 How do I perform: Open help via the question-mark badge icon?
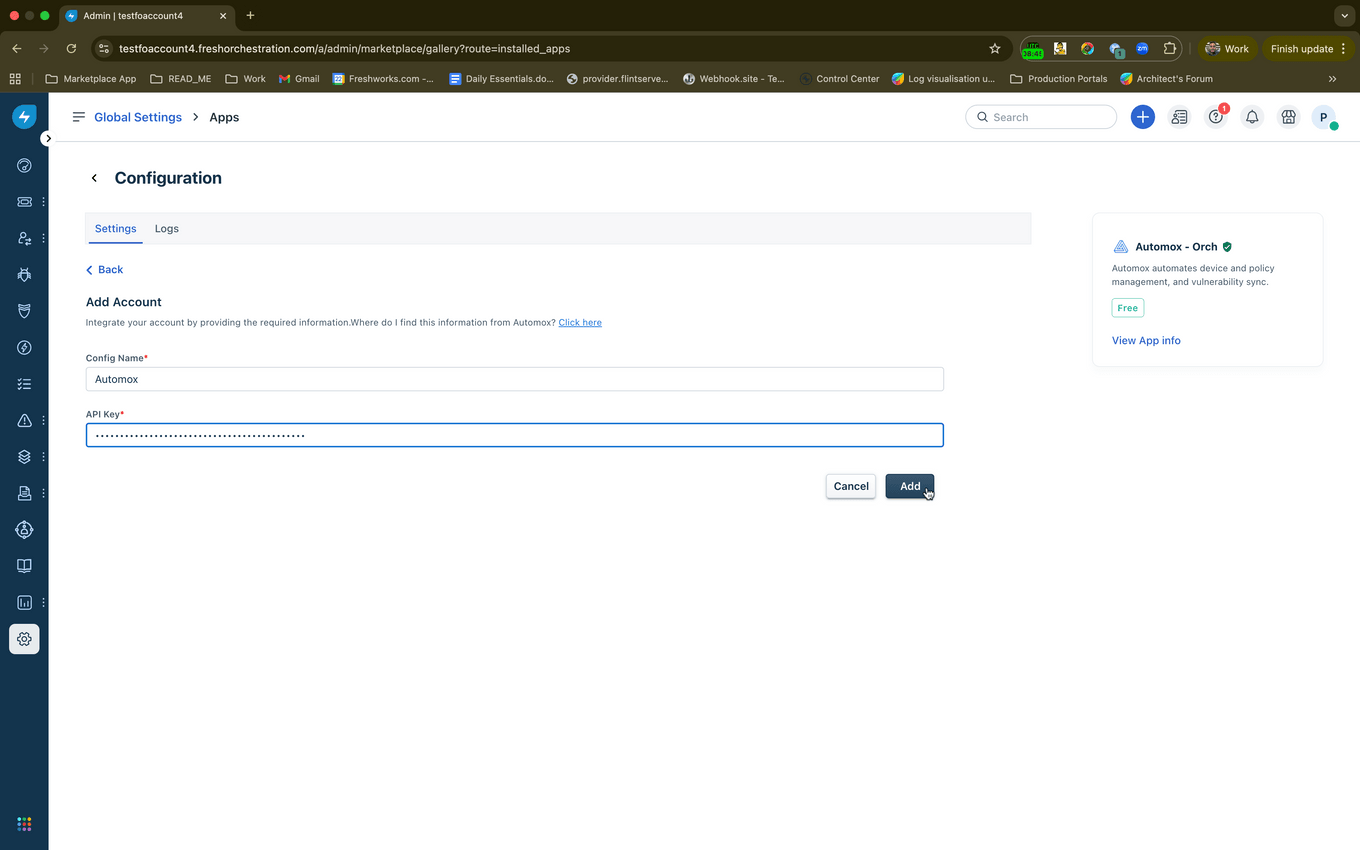tap(1215, 117)
